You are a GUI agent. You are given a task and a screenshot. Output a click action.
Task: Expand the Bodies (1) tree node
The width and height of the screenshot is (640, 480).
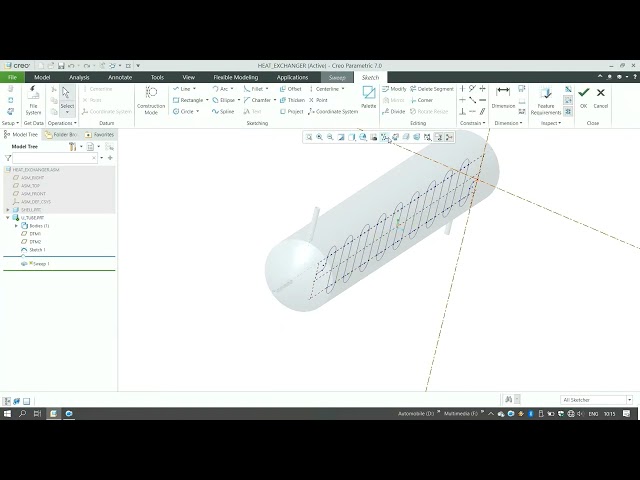16,226
